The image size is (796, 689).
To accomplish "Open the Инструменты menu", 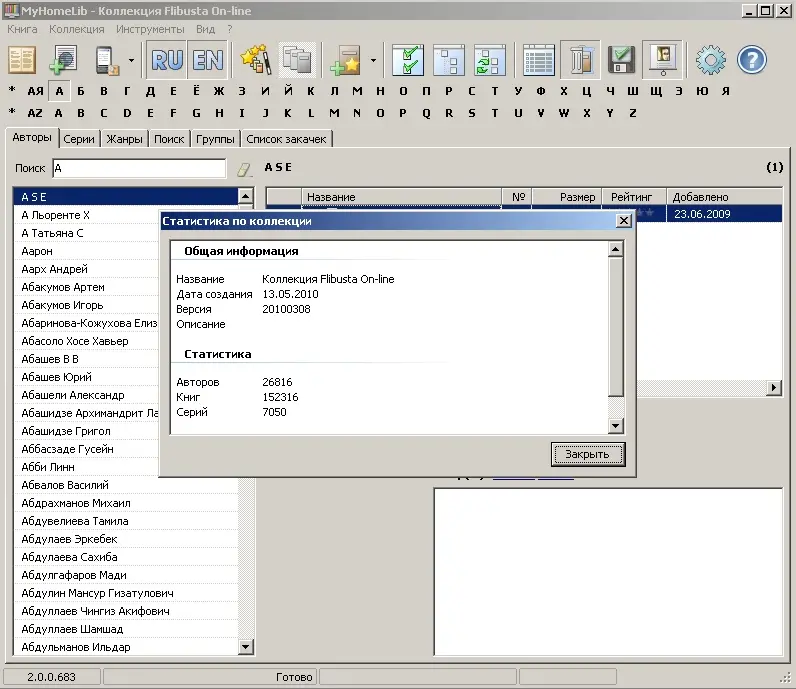I will 150,29.
